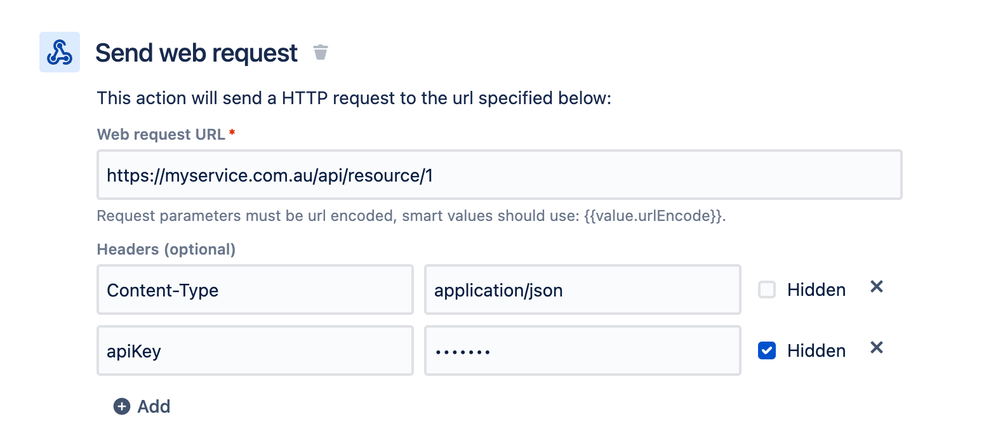Click the Hidden label in the apiKey row
Image resolution: width=998 pixels, height=433 pixels.
click(x=816, y=351)
